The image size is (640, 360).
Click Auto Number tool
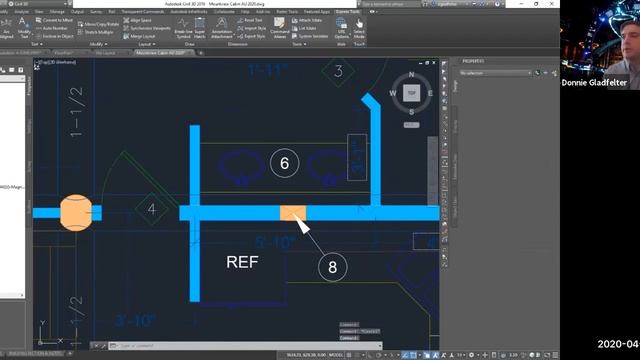click(x=52, y=28)
